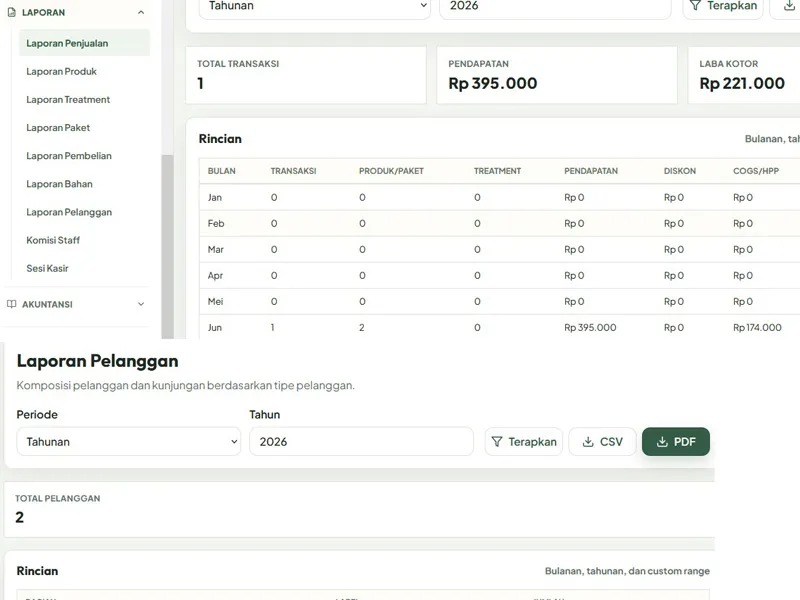Viewport: 800px width, 600px height.
Task: Click the BULAN column header
Action: click(221, 171)
